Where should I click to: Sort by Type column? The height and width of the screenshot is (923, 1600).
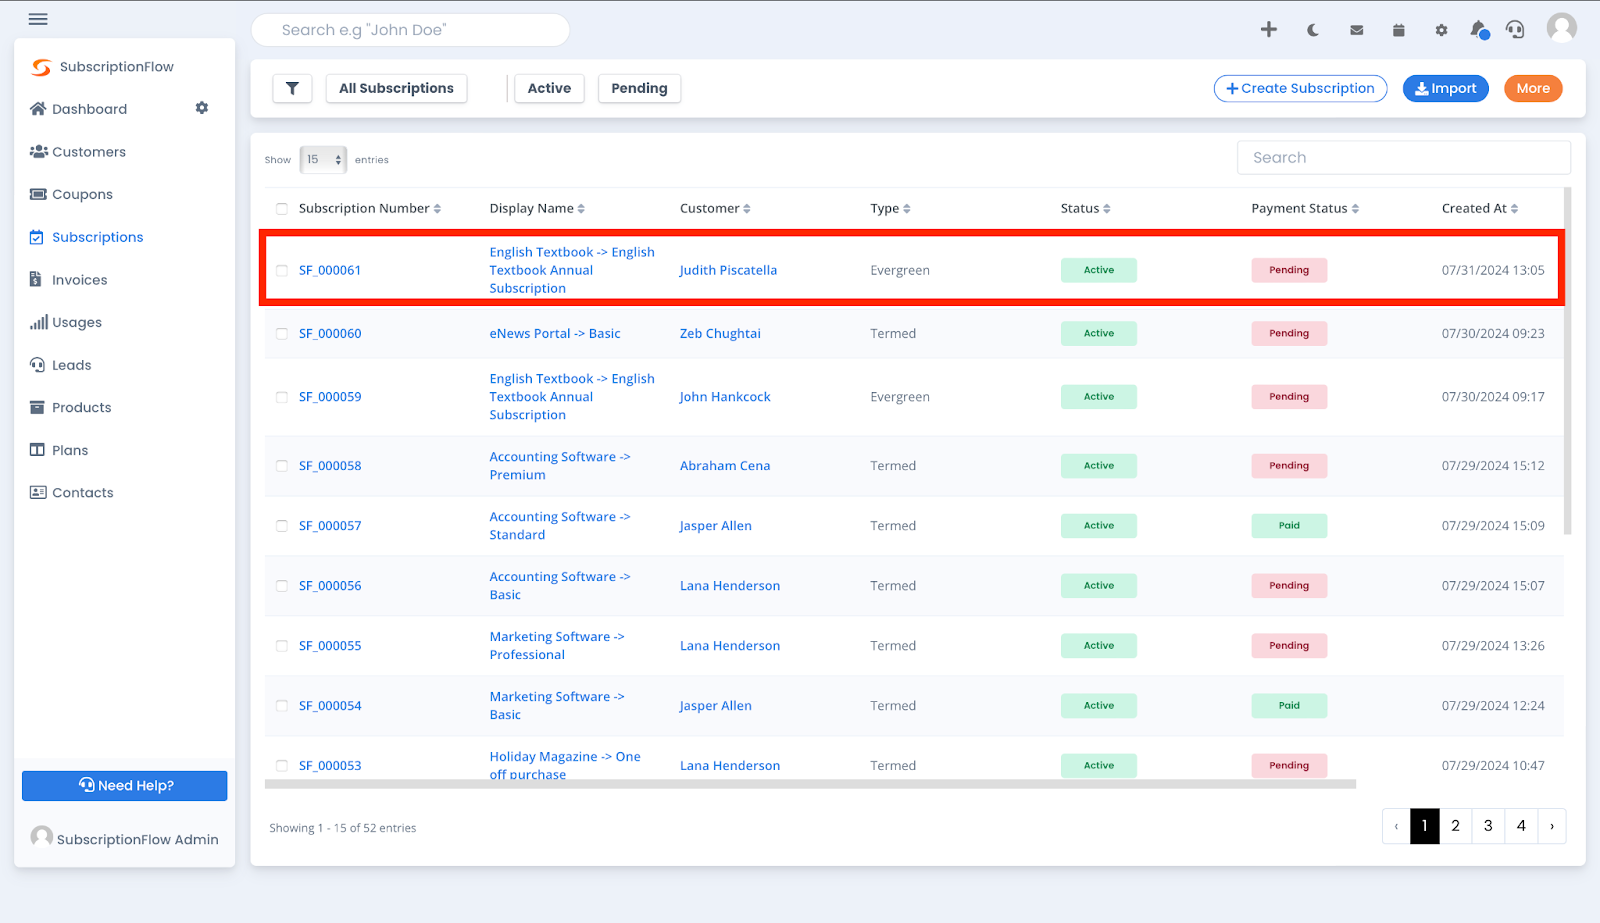[x=890, y=208]
